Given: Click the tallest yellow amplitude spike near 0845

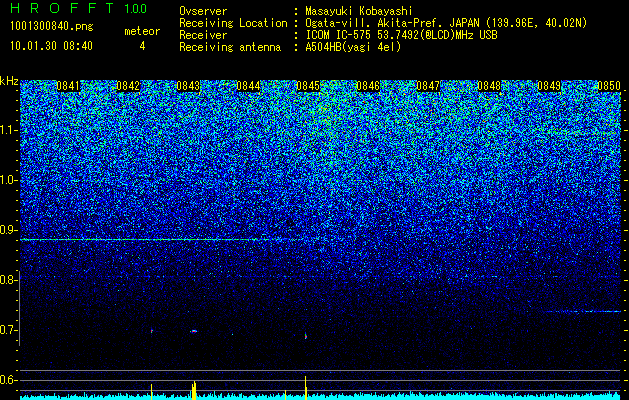Looking at the screenshot, I should pos(306,388).
